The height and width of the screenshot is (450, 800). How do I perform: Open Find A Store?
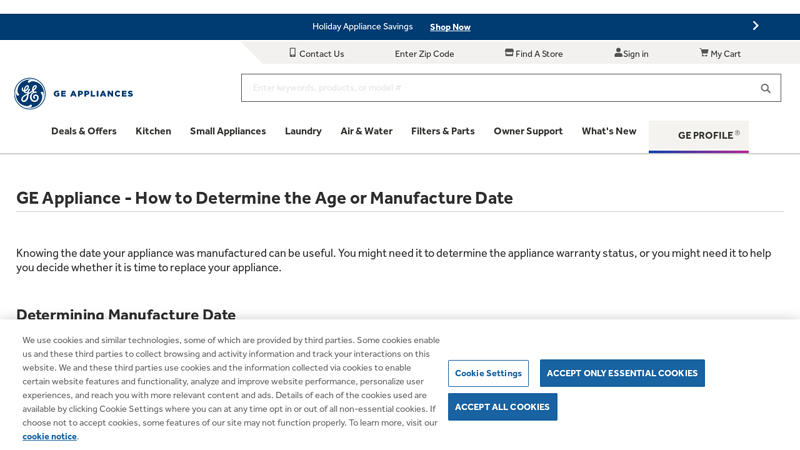pyautogui.click(x=539, y=54)
